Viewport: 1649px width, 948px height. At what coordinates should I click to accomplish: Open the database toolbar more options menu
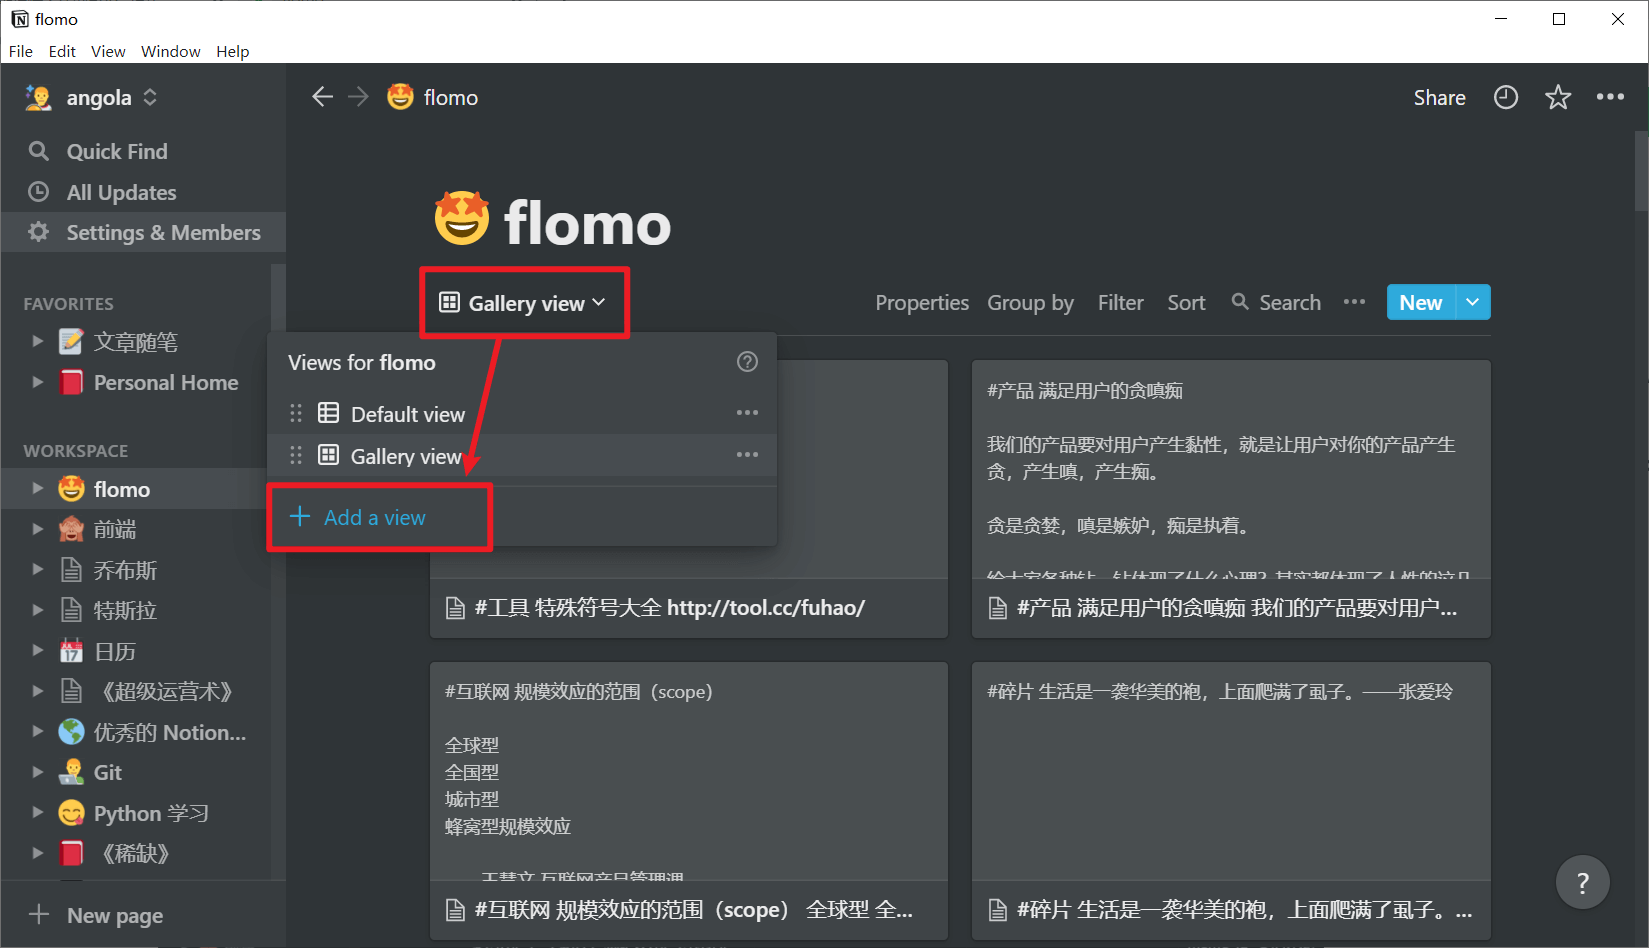(x=1354, y=302)
